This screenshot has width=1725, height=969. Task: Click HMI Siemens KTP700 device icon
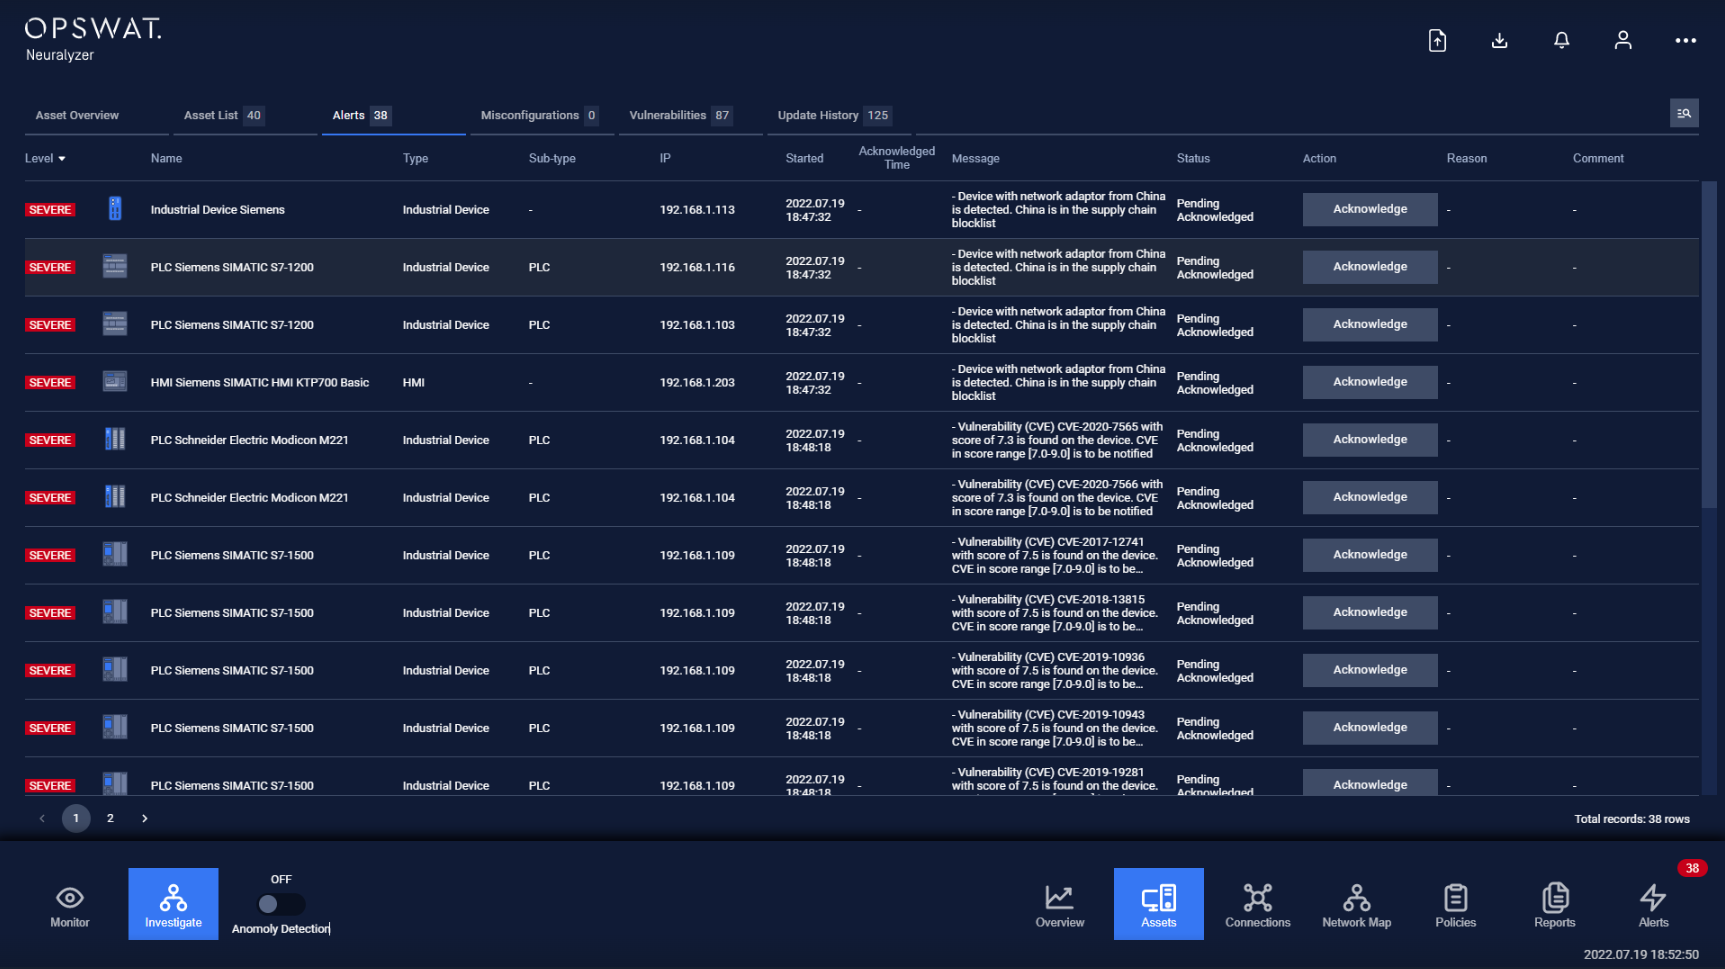(x=115, y=382)
